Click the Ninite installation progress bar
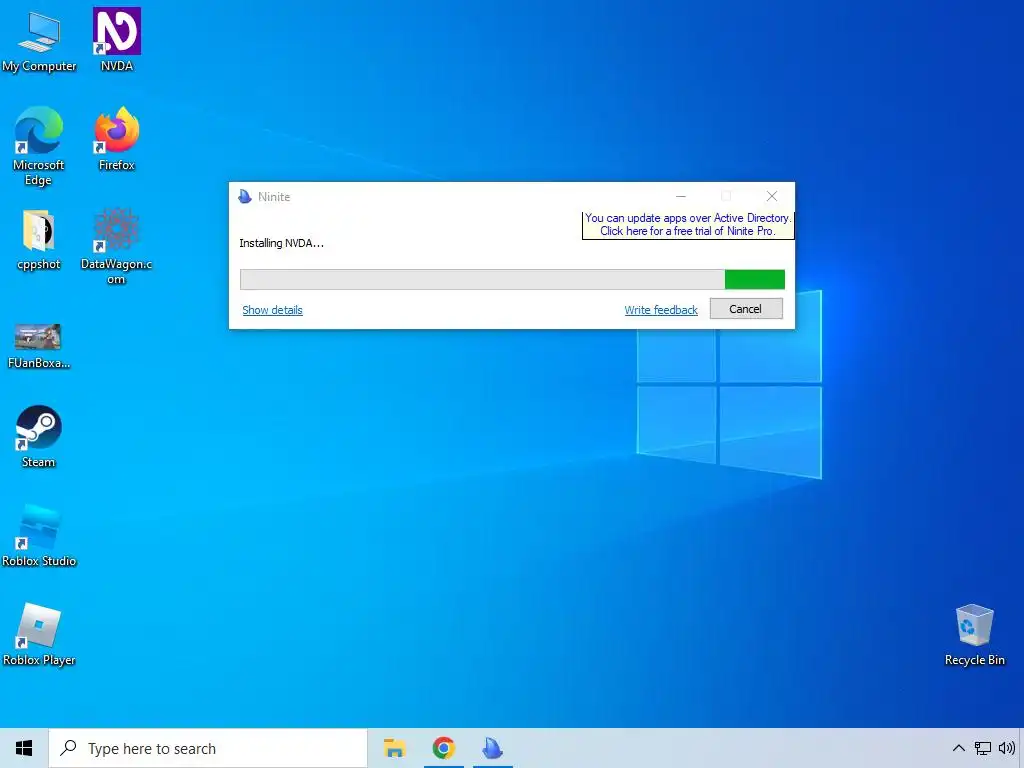 pyautogui.click(x=512, y=280)
